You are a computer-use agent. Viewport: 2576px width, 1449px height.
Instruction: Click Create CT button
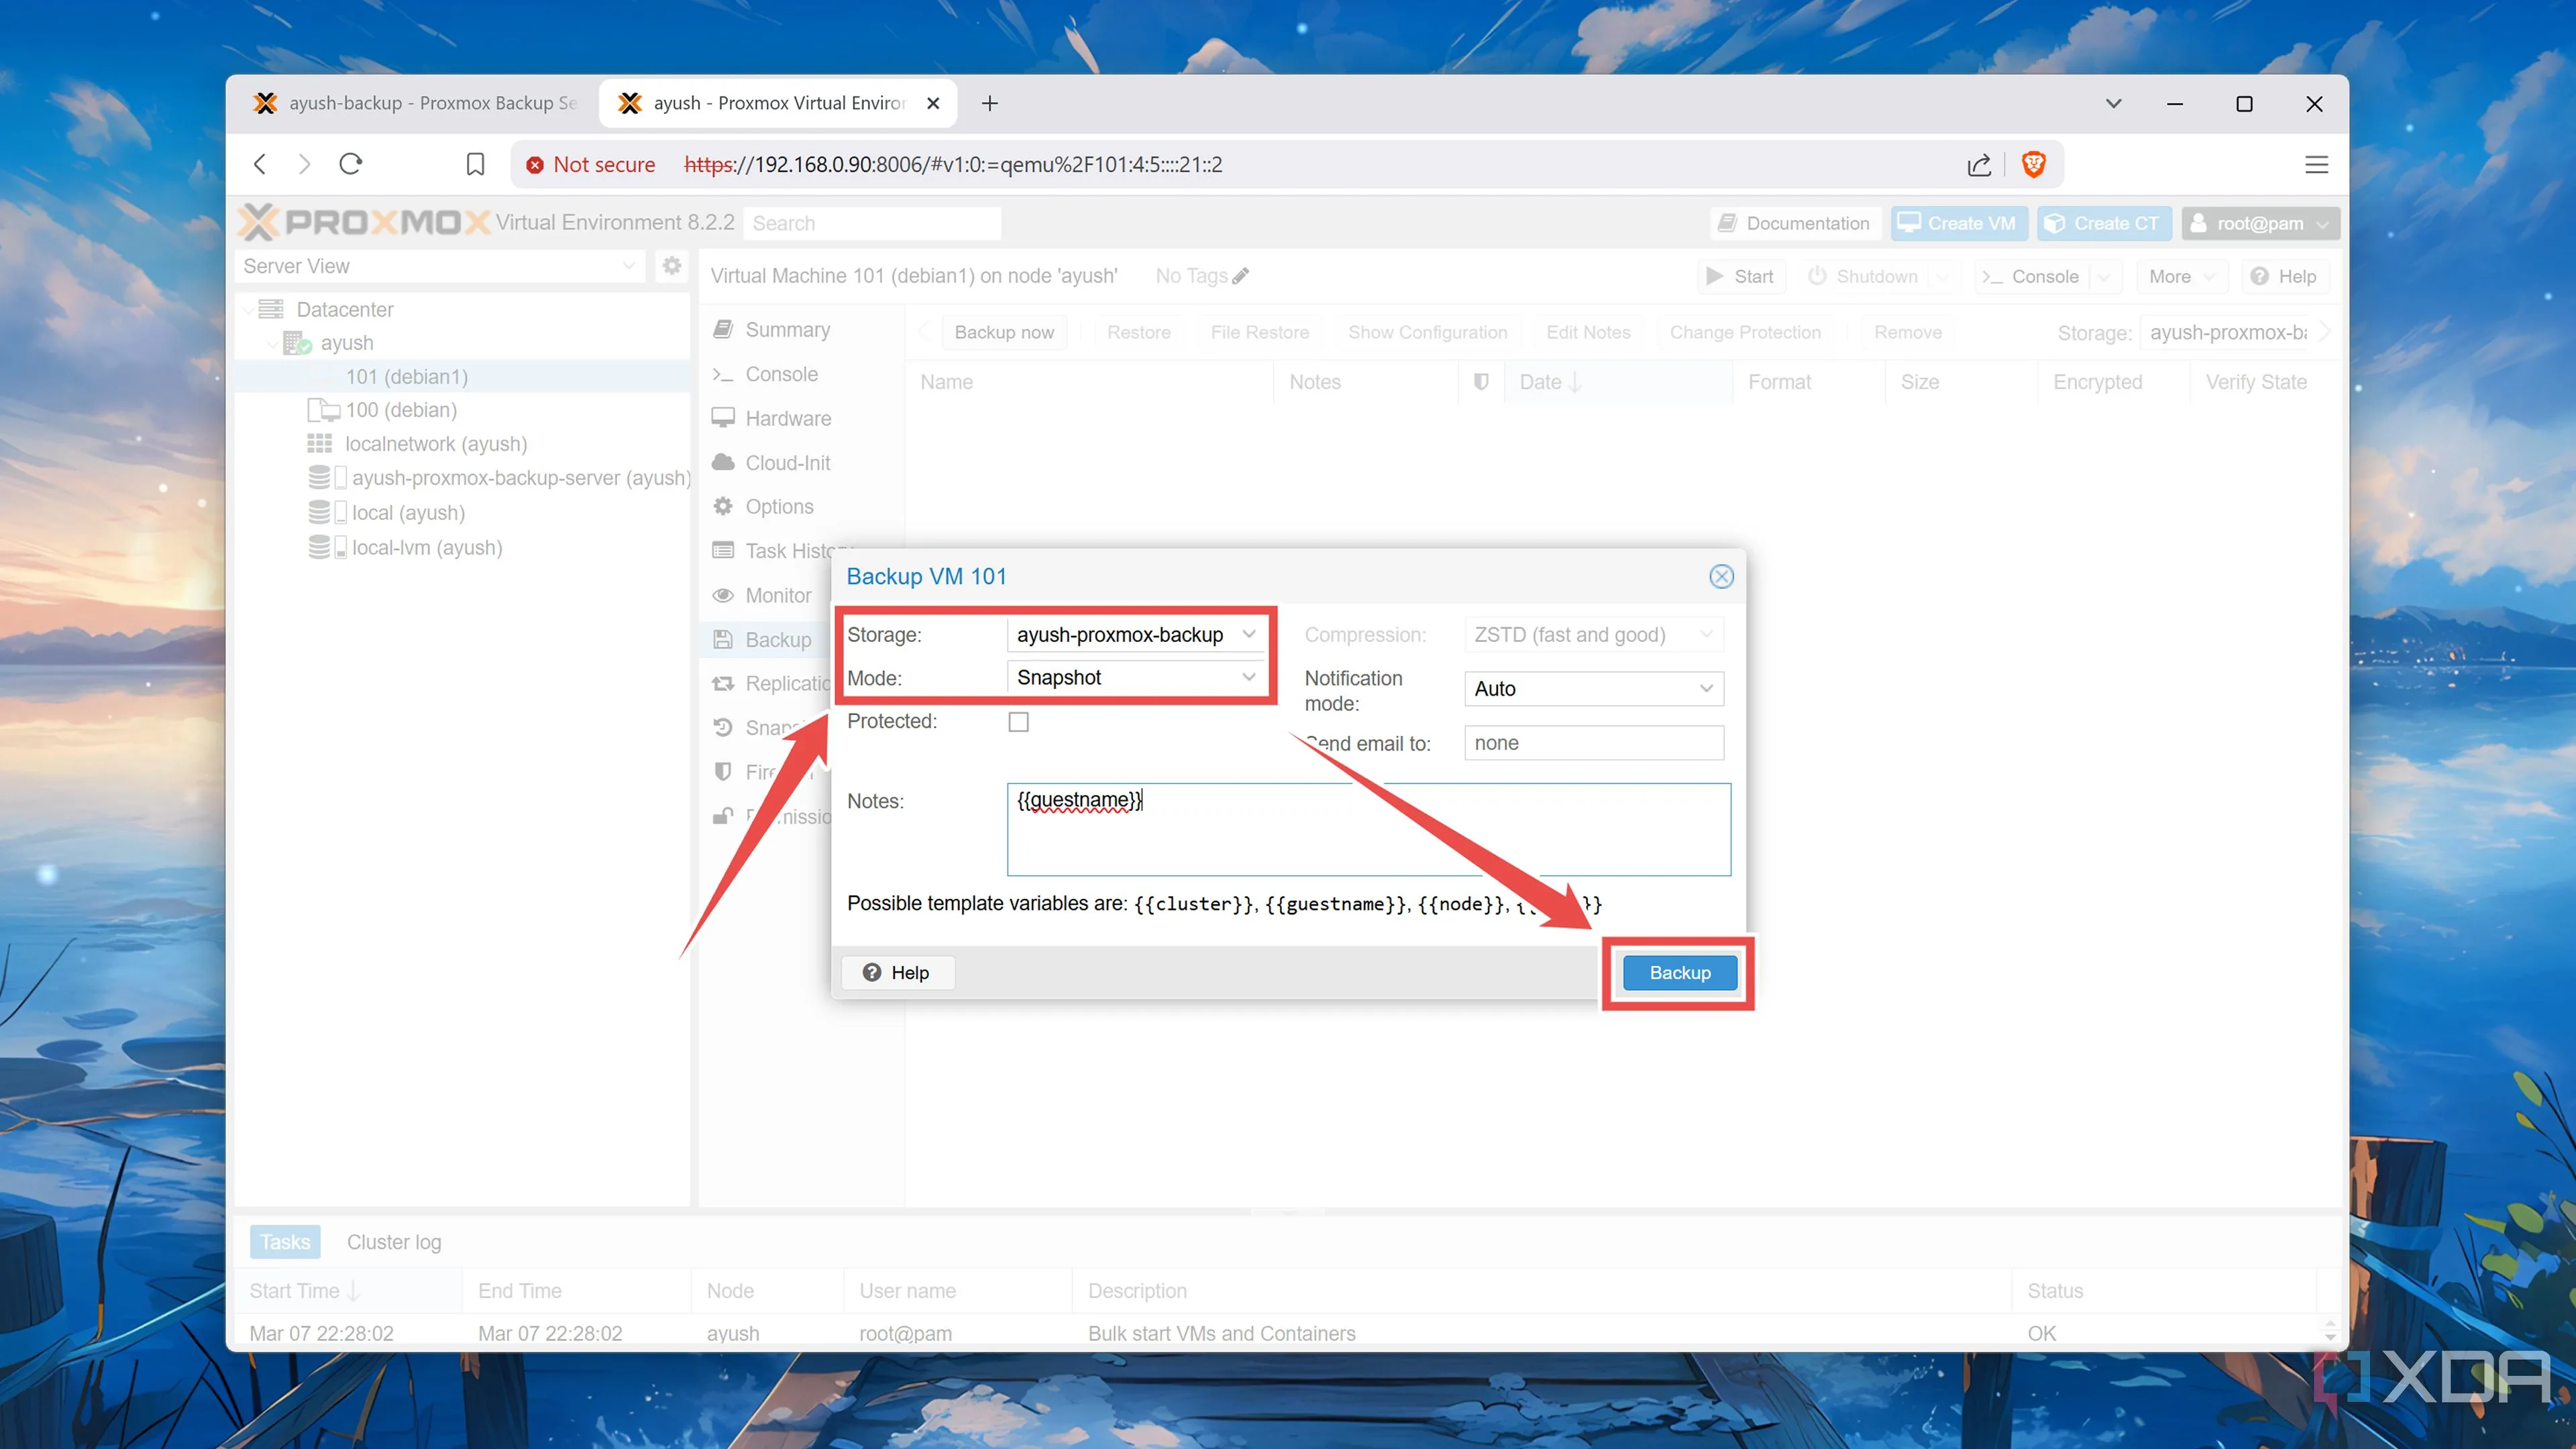click(2103, 223)
